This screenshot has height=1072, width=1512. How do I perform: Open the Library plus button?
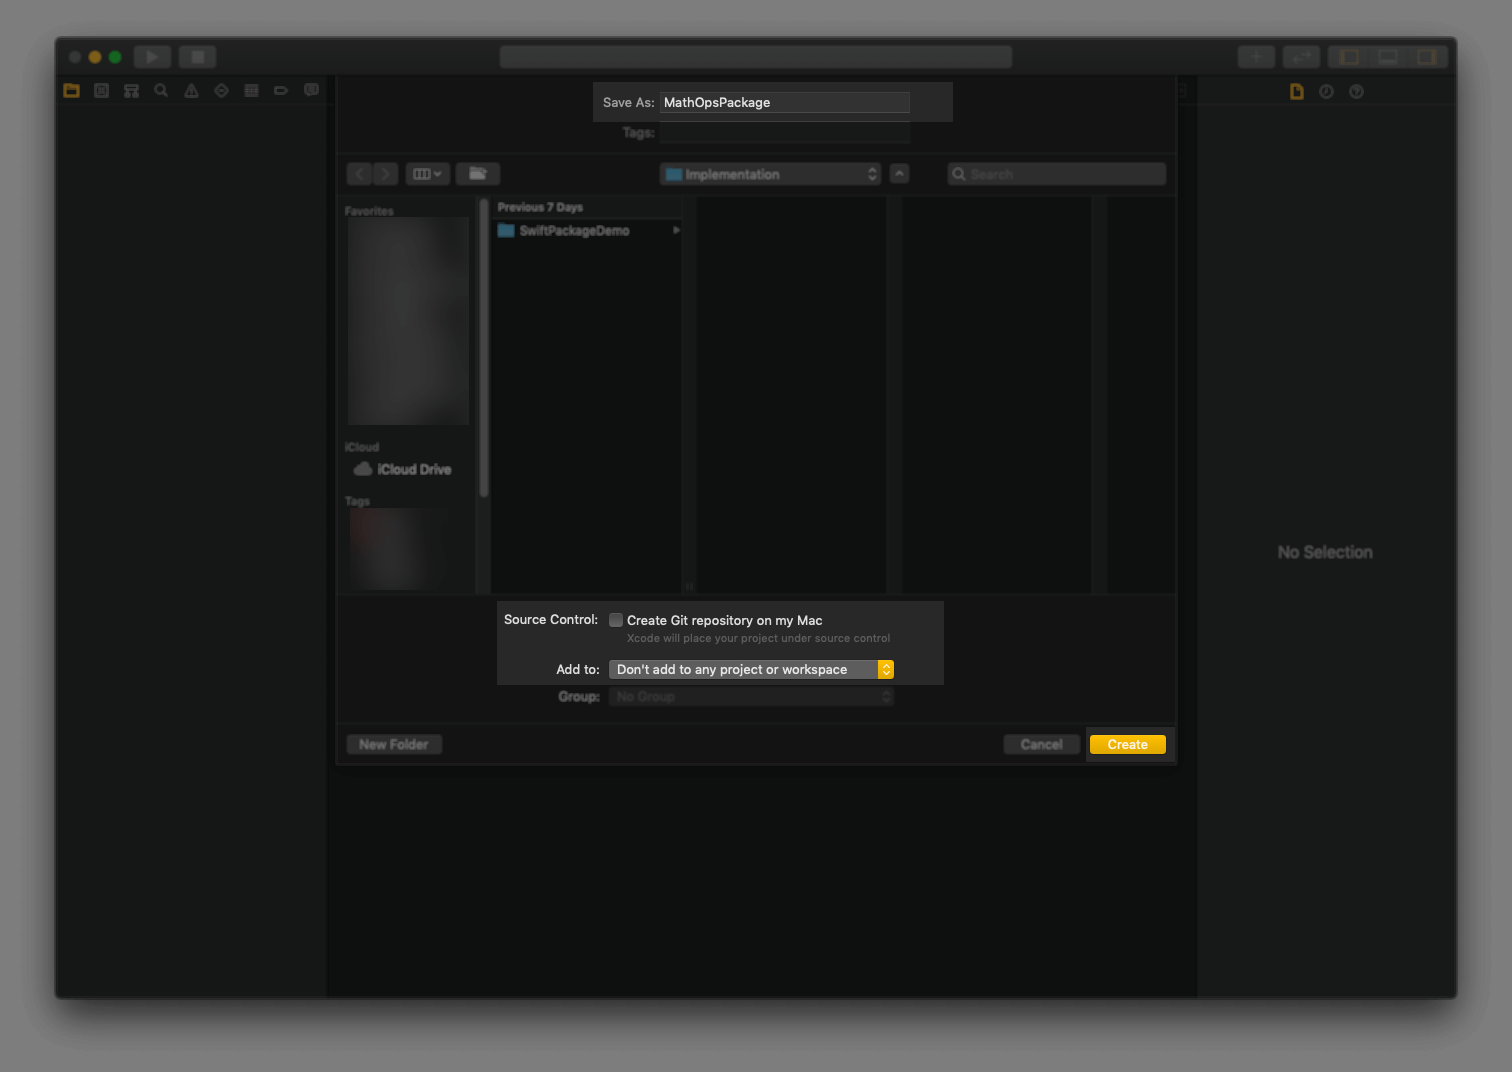click(1256, 57)
